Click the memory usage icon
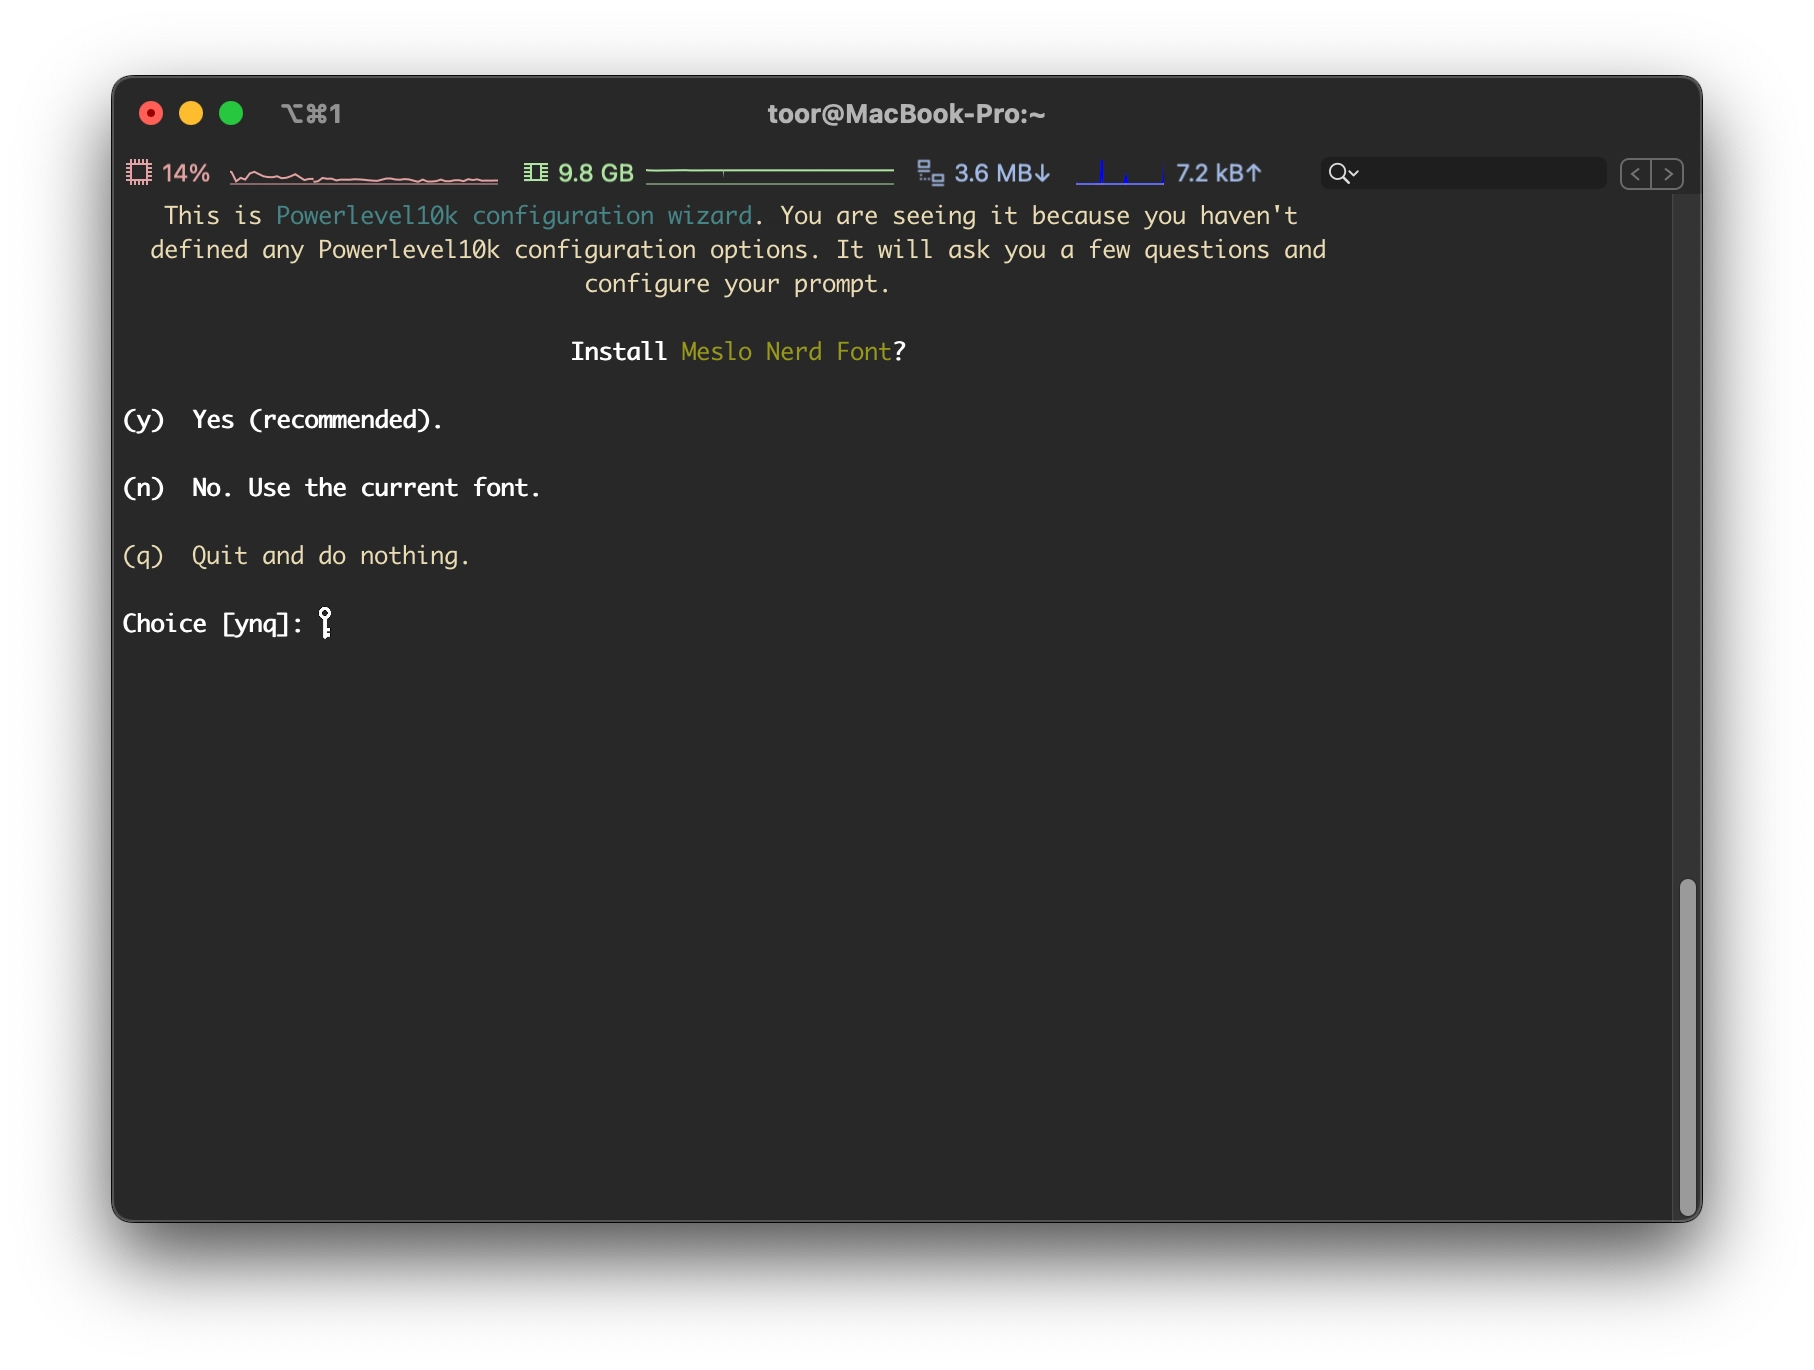Viewport: 1814px width, 1370px height. point(536,173)
